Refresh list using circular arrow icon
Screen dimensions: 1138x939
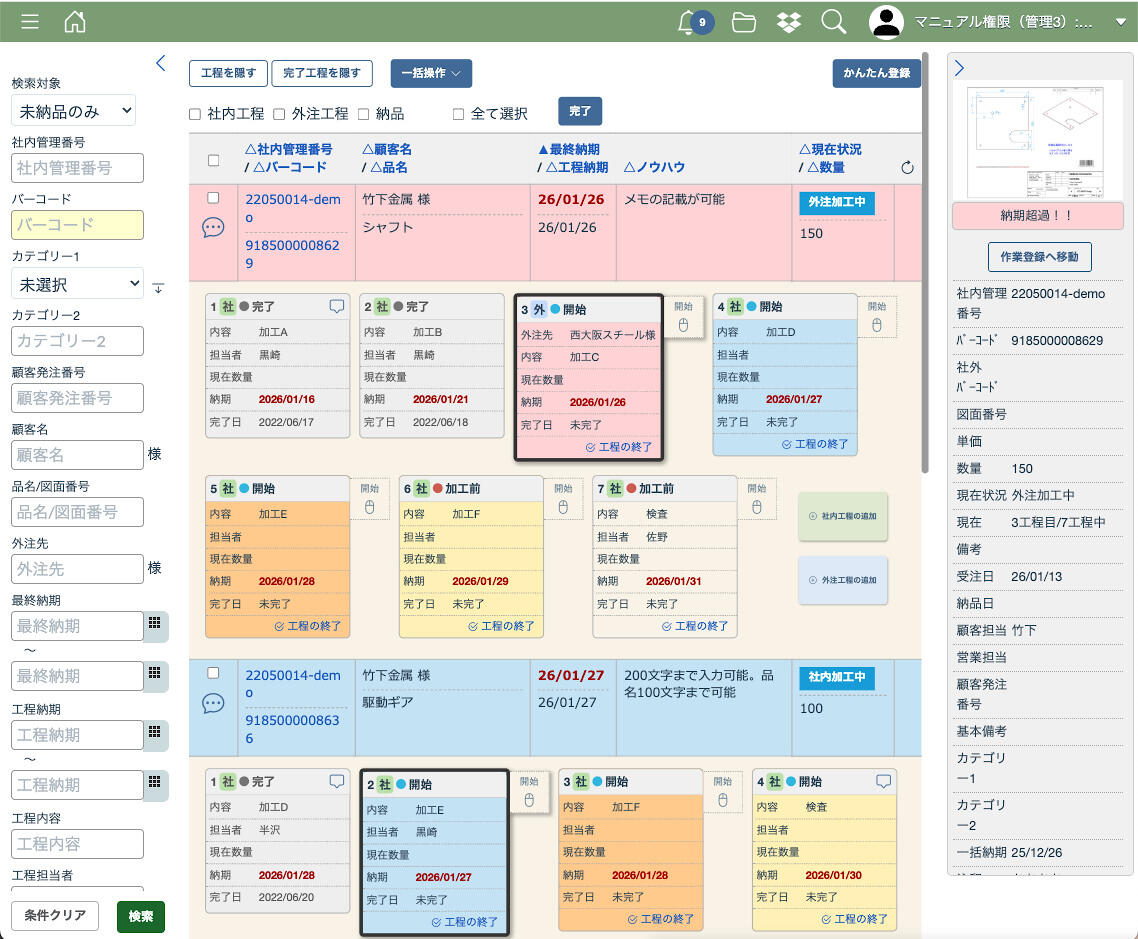coord(907,168)
